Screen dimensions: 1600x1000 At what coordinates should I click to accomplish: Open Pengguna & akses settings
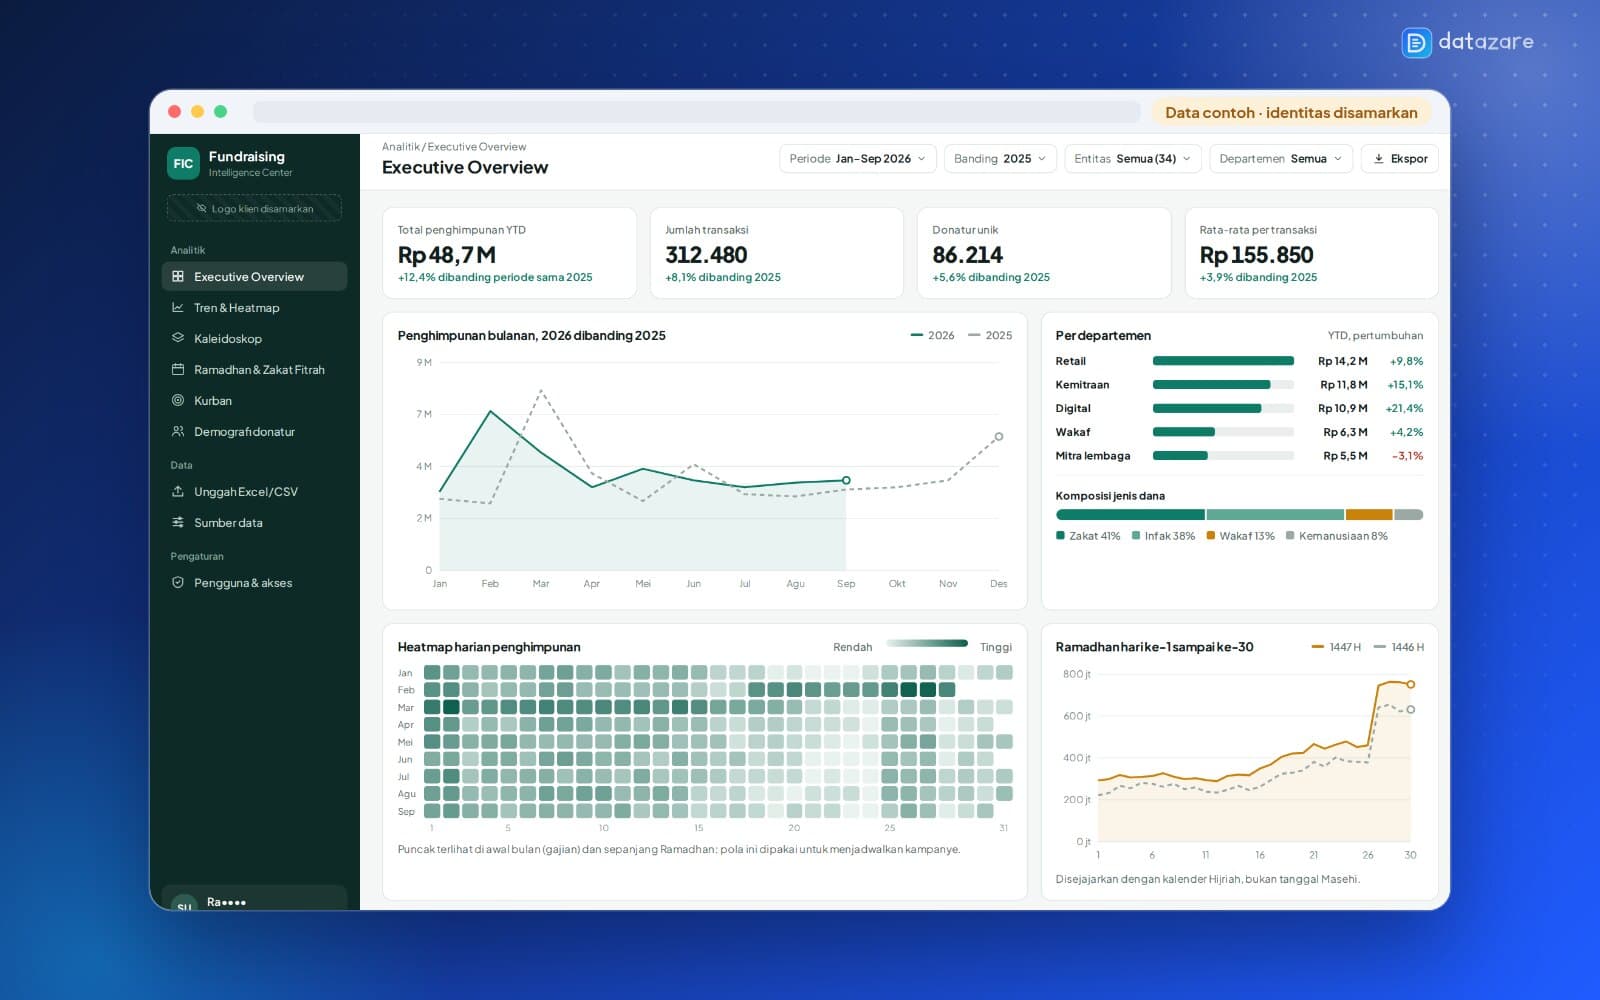point(254,582)
